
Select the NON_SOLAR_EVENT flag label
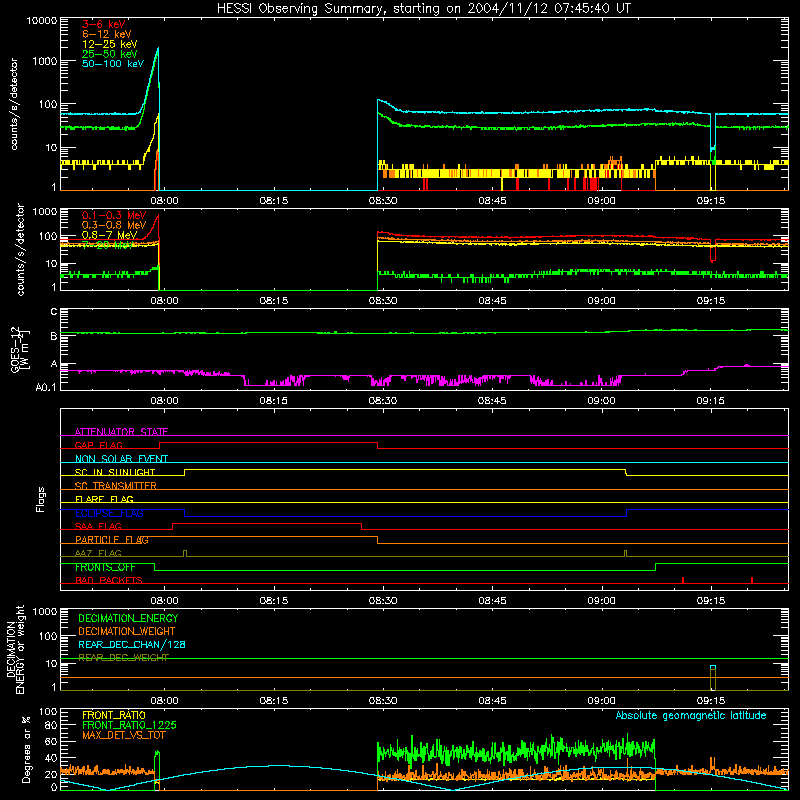click(121, 459)
